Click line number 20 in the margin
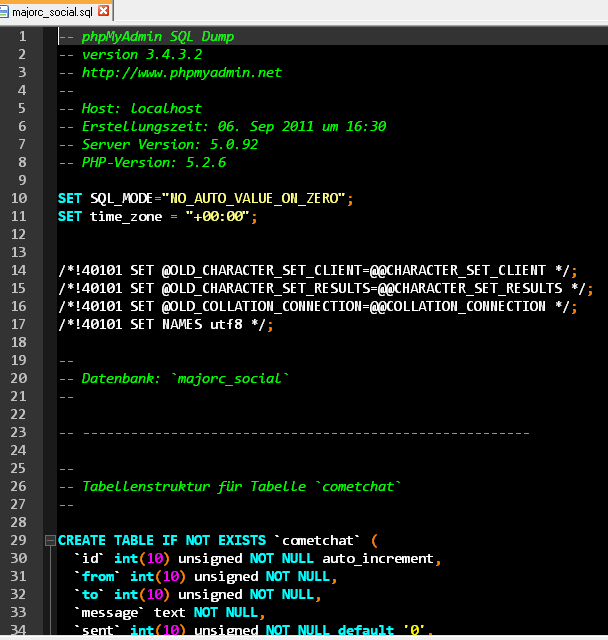Image resolution: width=608 pixels, height=640 pixels. tap(19, 378)
